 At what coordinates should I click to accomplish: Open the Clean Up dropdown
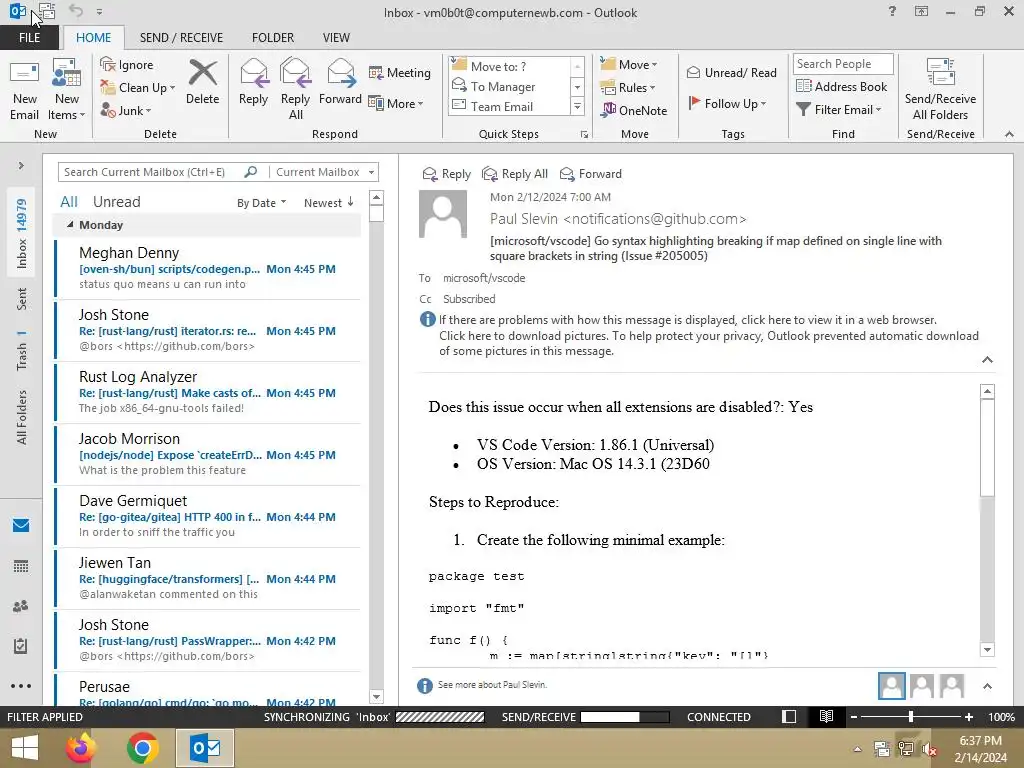tap(138, 88)
